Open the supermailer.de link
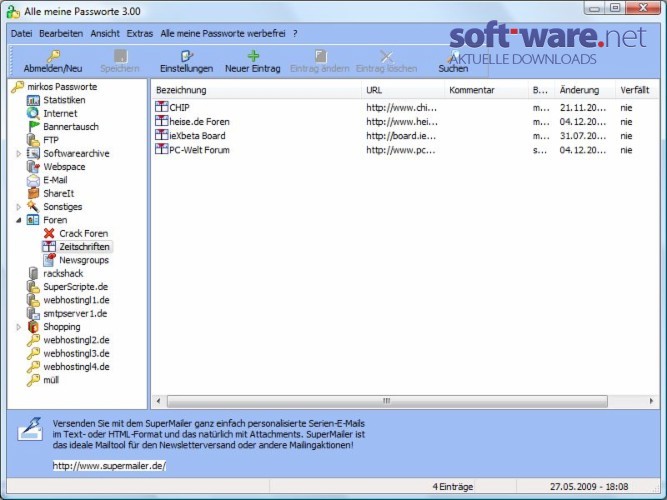 (109, 466)
